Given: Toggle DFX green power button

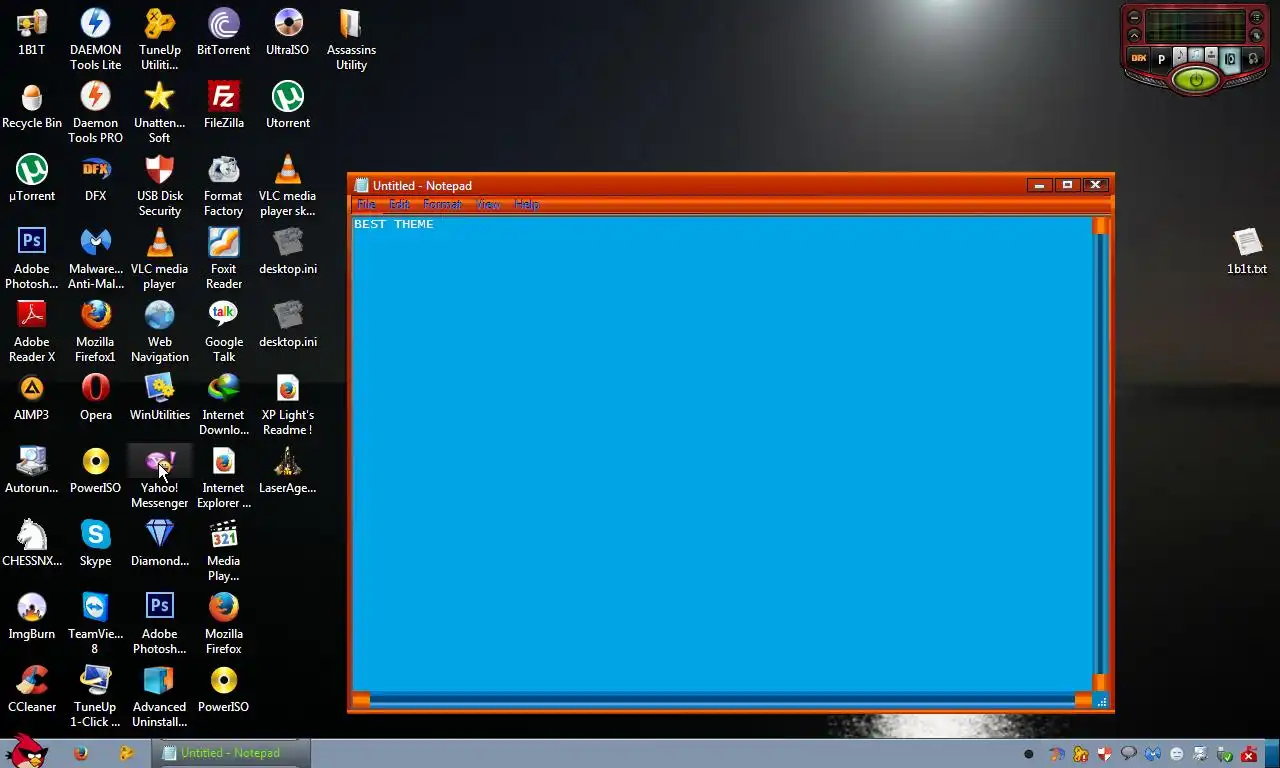Looking at the screenshot, I should (1196, 79).
